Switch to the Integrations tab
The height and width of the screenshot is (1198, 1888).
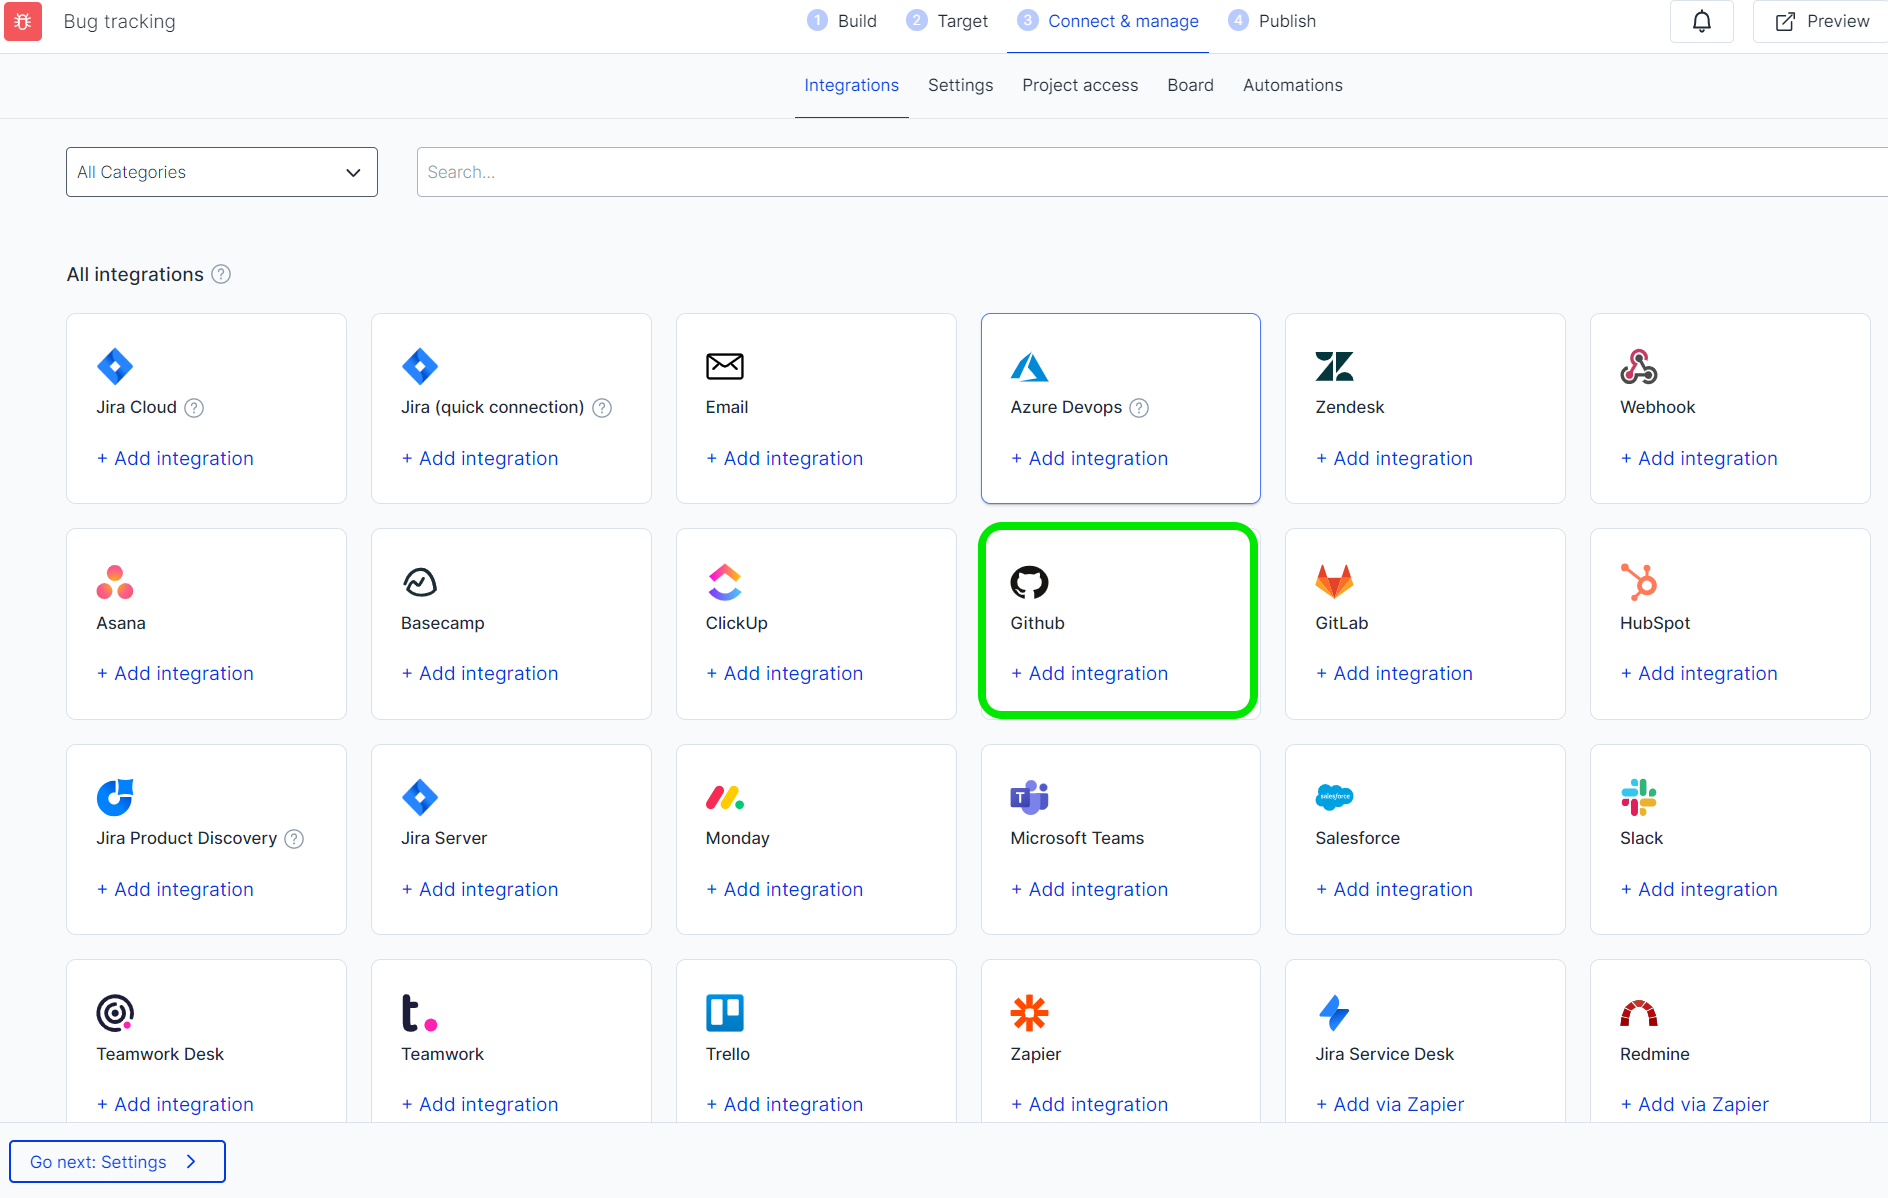point(852,85)
